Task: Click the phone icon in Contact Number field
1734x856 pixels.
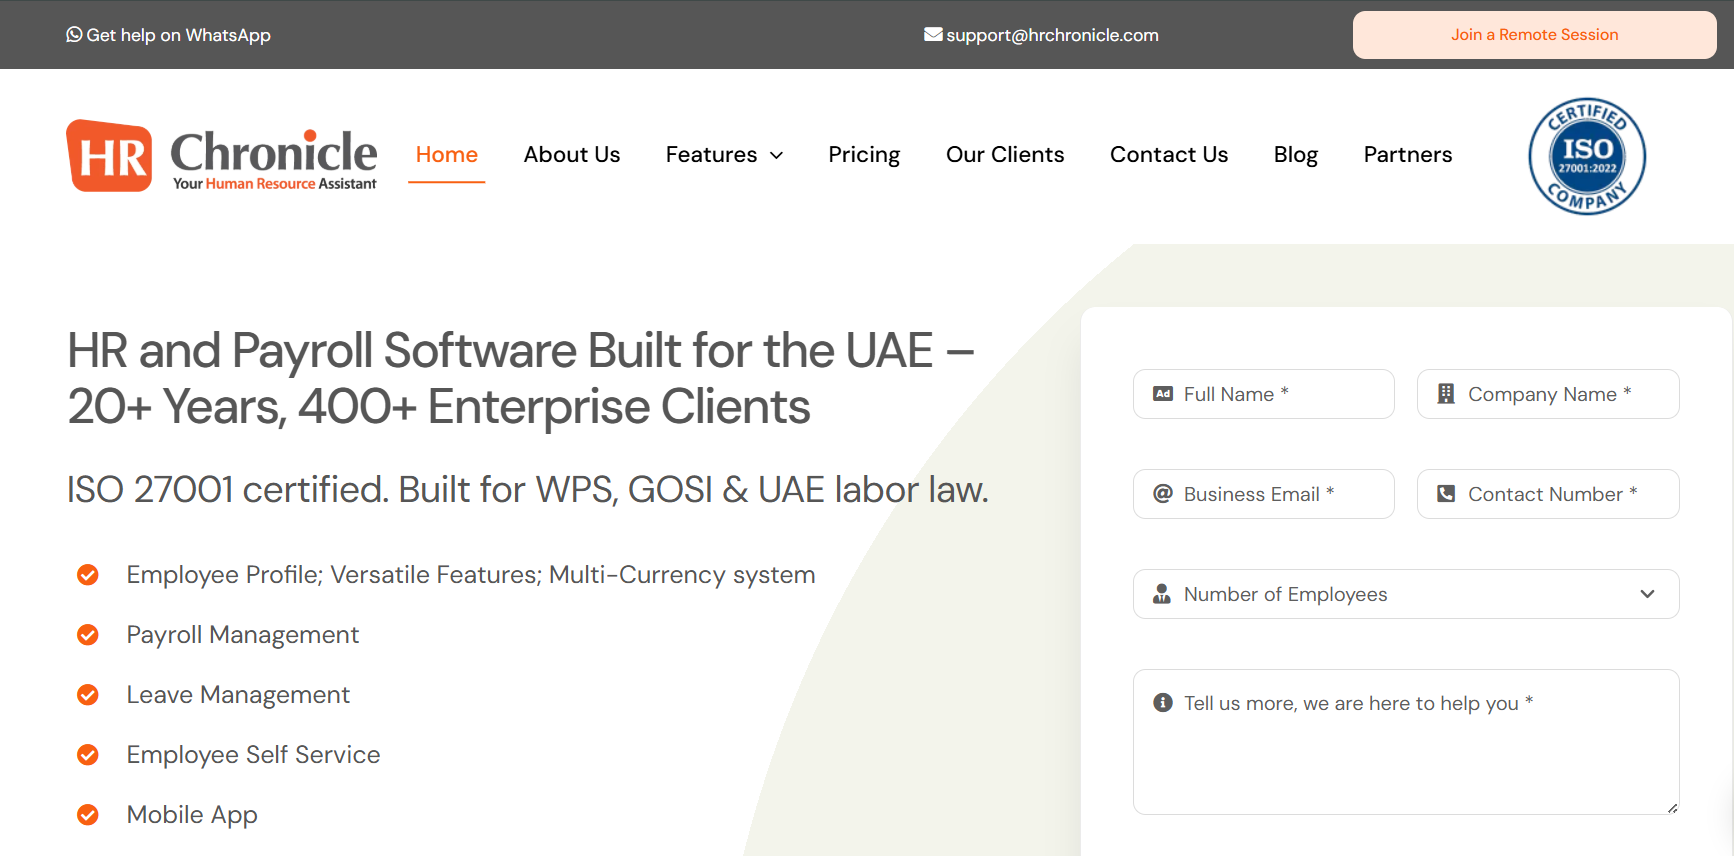Action: pyautogui.click(x=1446, y=494)
